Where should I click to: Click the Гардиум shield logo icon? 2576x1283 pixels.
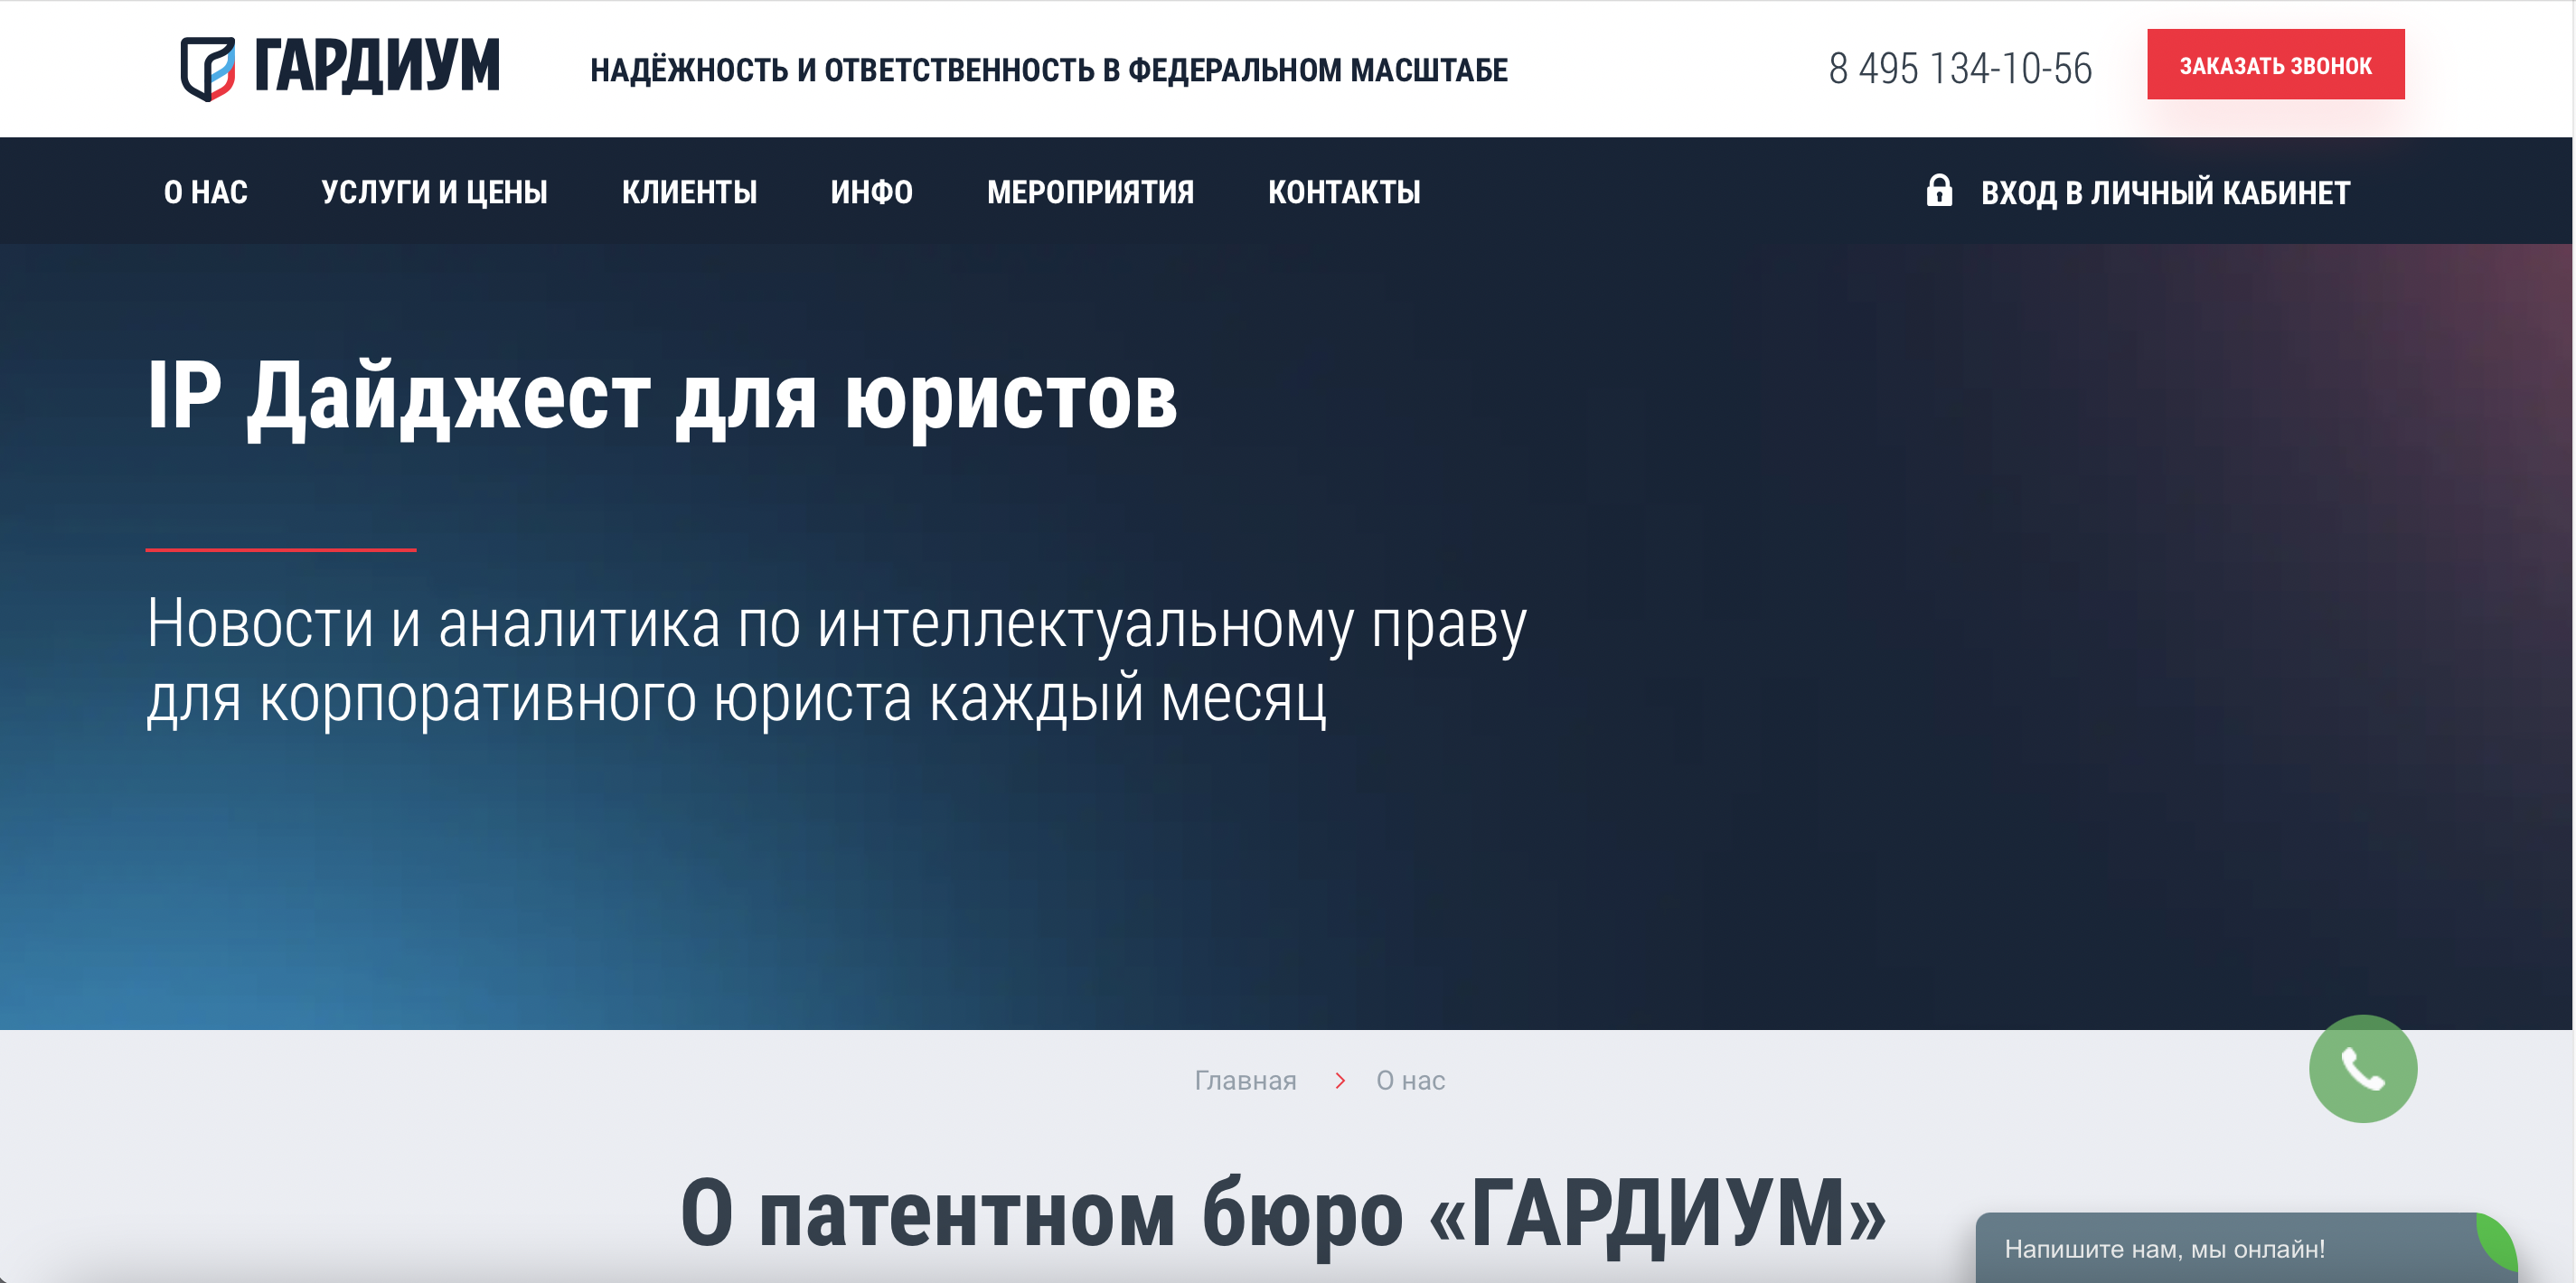208,68
